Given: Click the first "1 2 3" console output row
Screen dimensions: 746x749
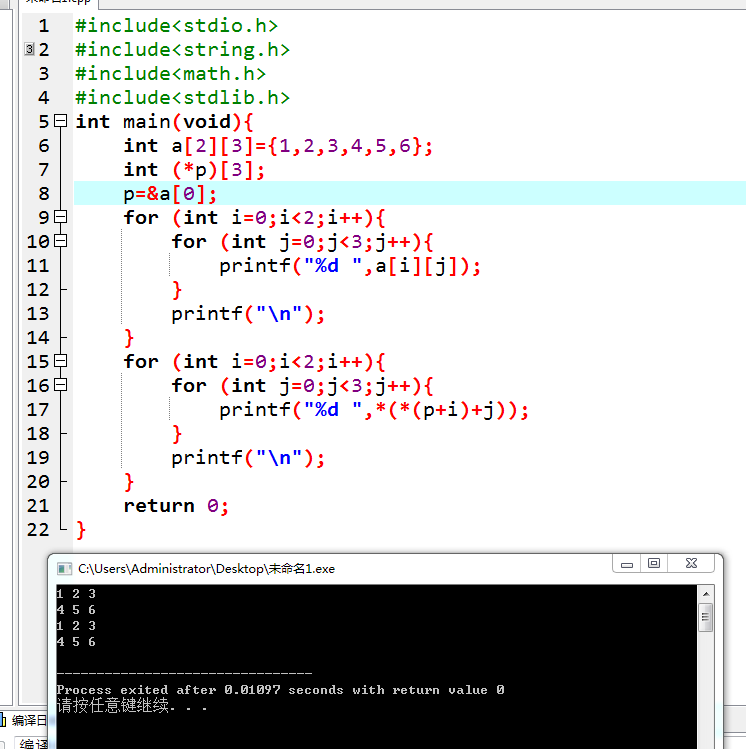Looking at the screenshot, I should [x=76, y=594].
